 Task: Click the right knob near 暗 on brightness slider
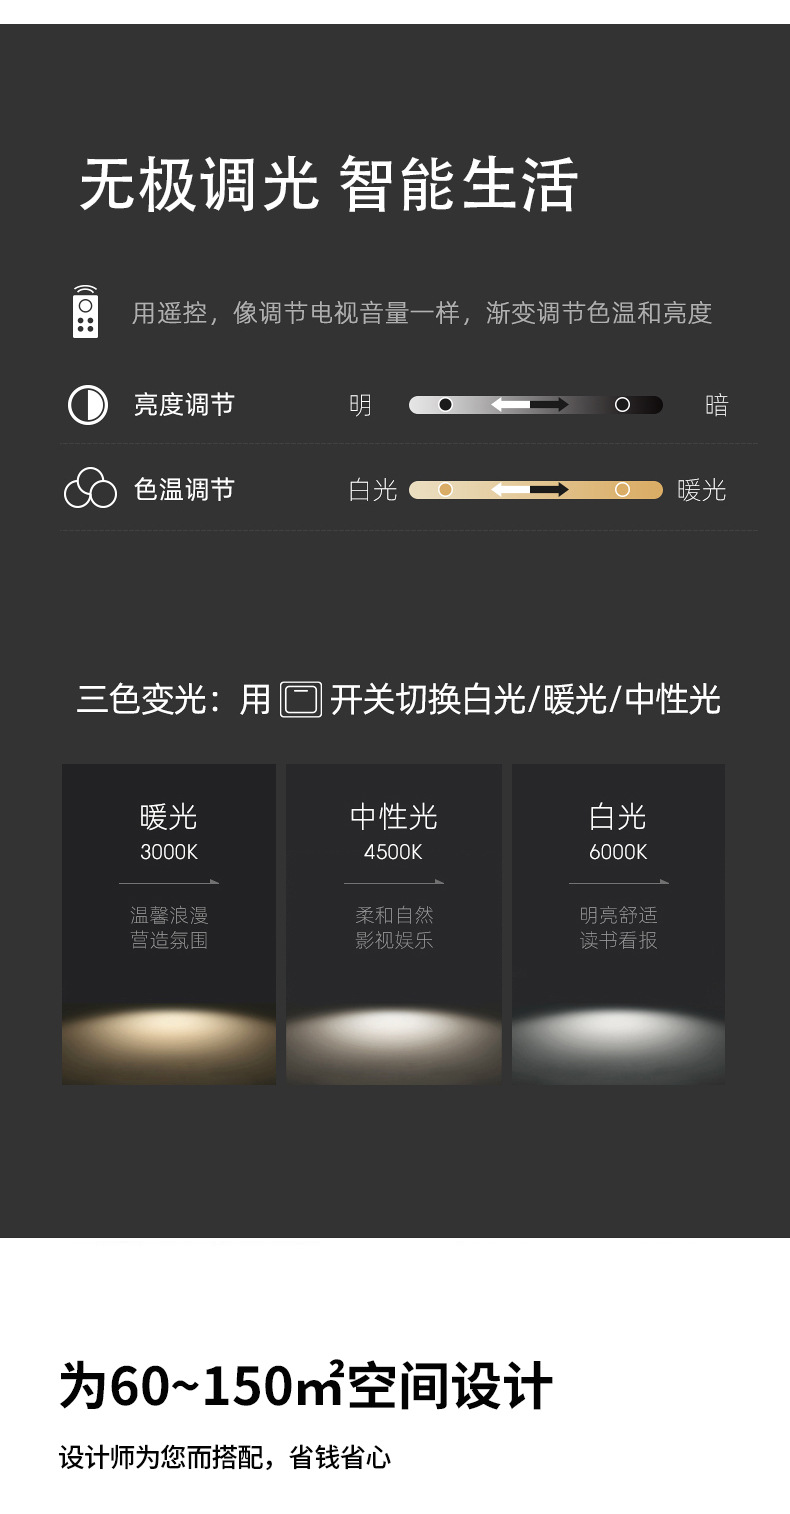(x=622, y=405)
